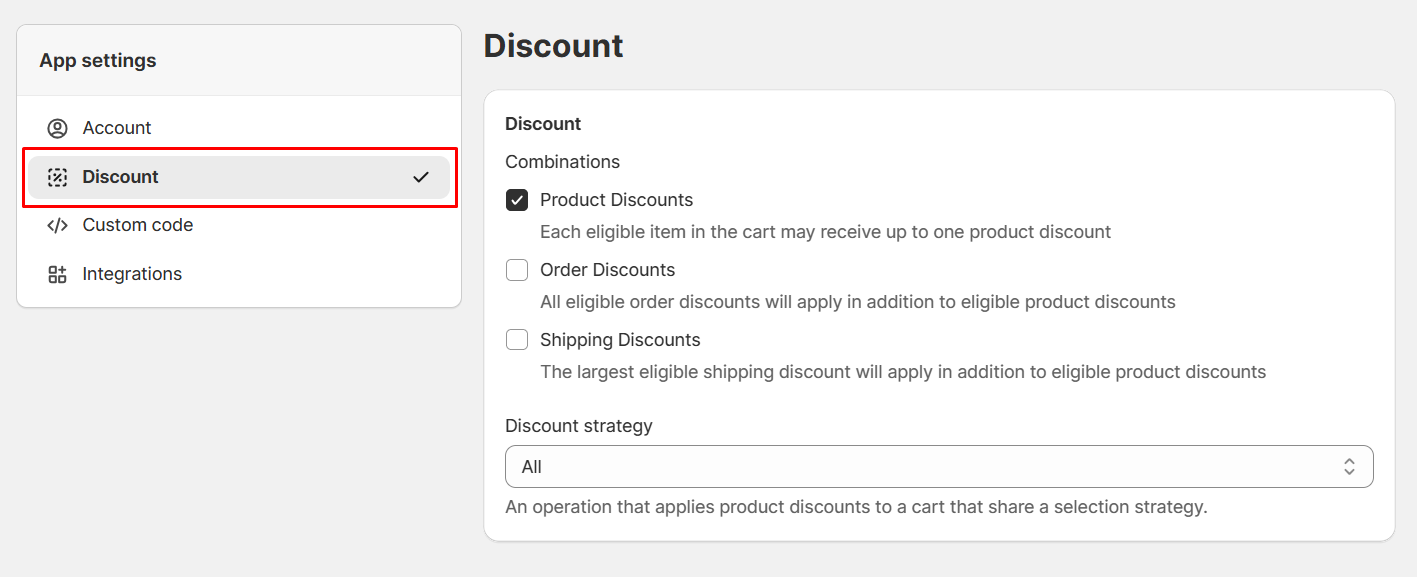The height and width of the screenshot is (577, 1417).
Task: Click the Product Discounts label text
Action: click(616, 200)
